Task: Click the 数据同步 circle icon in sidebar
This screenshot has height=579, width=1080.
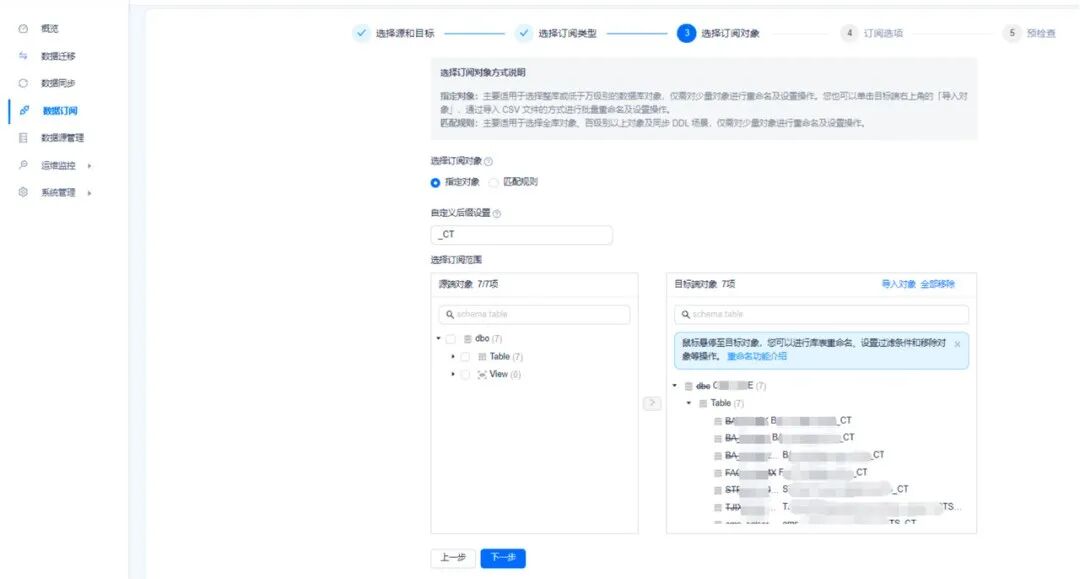Action: (x=23, y=83)
